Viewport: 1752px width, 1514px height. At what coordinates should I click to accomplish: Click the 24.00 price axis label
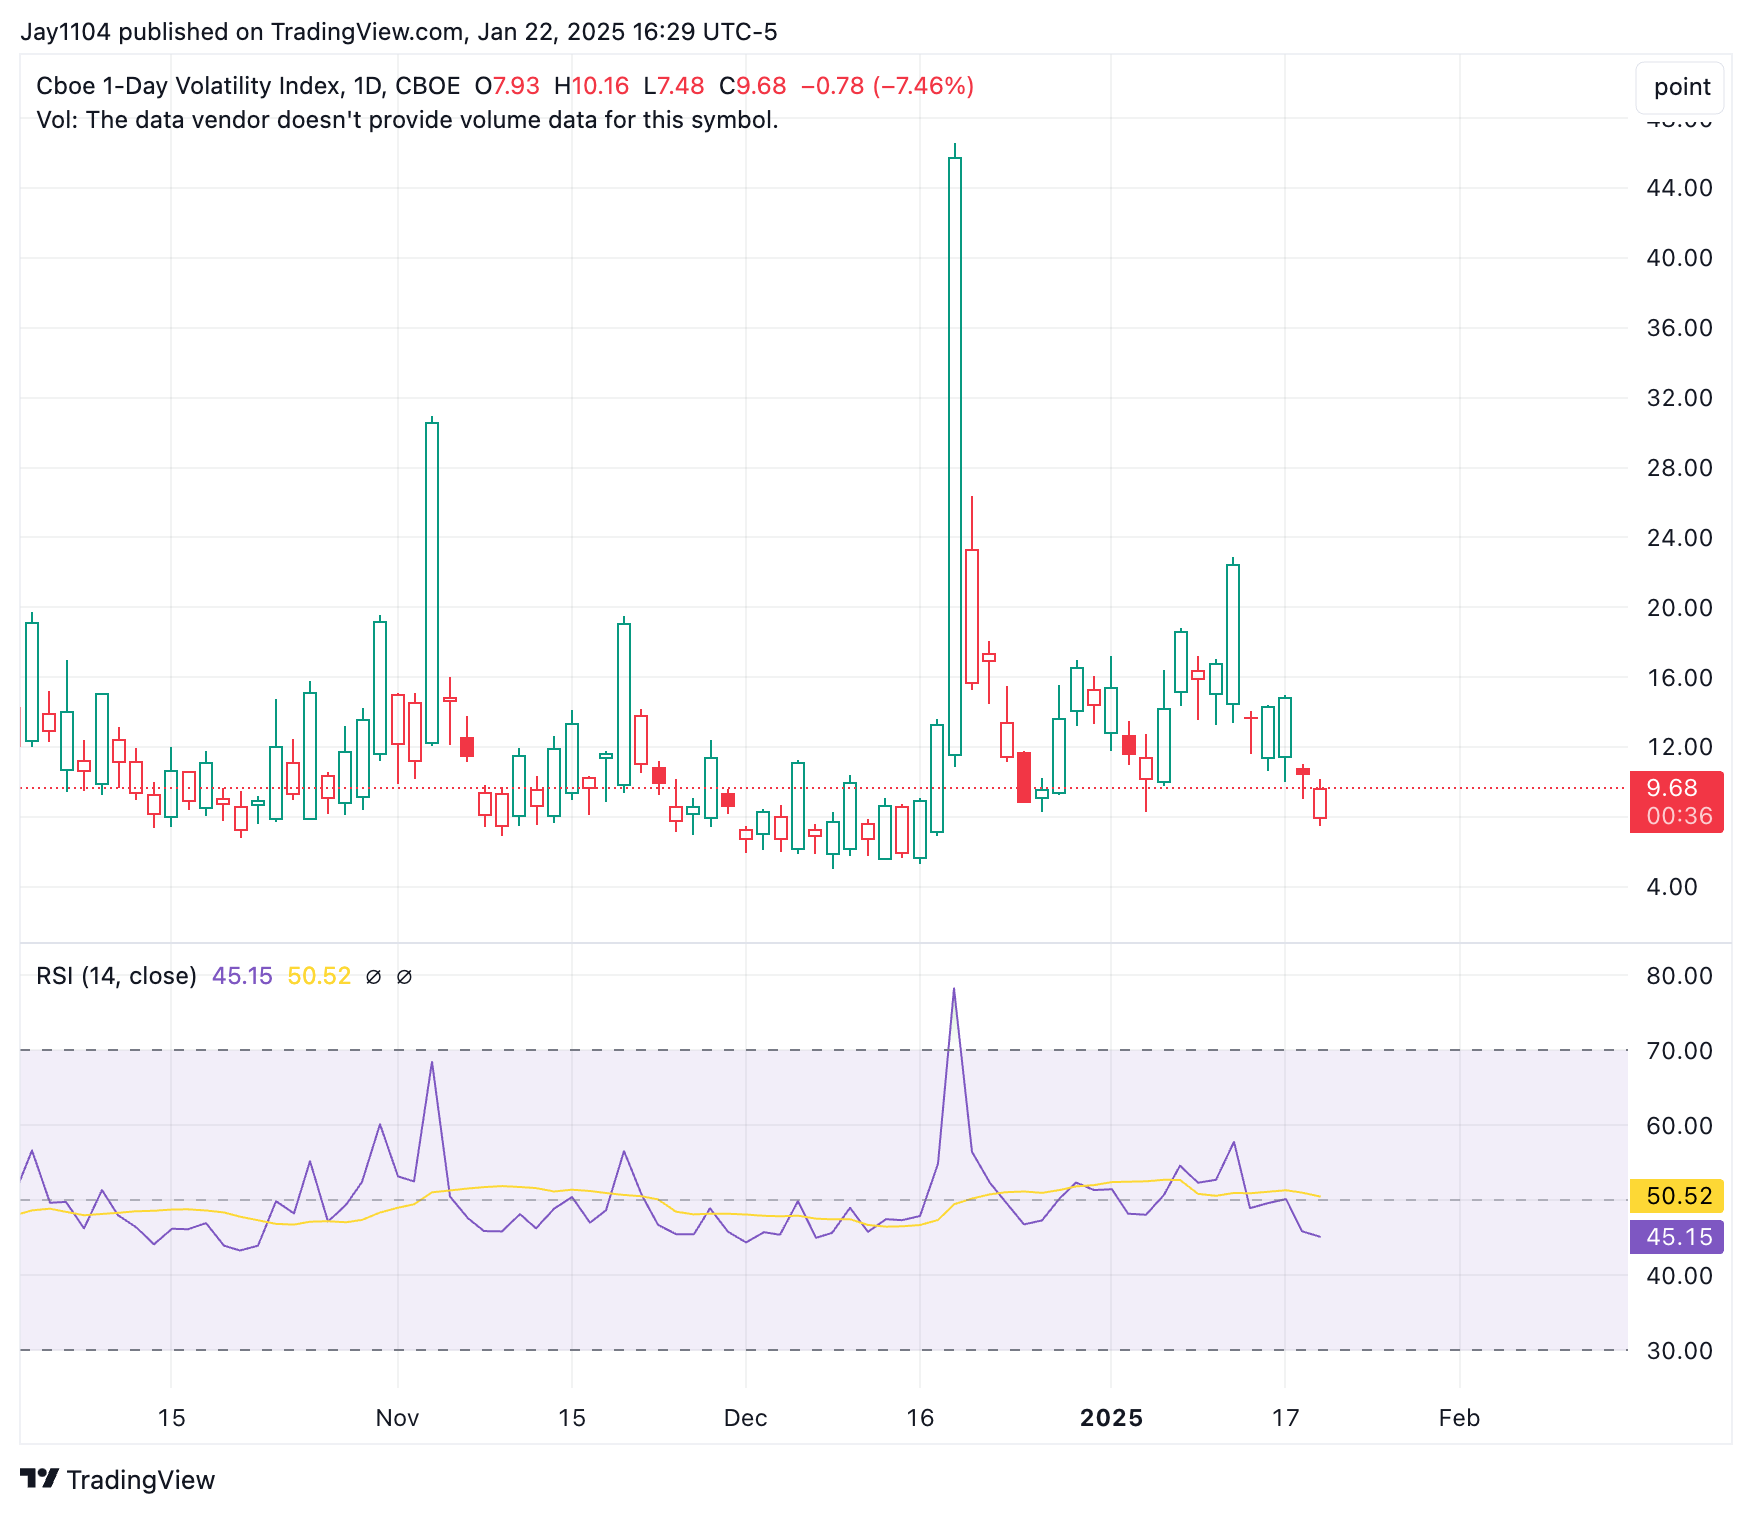click(1679, 538)
